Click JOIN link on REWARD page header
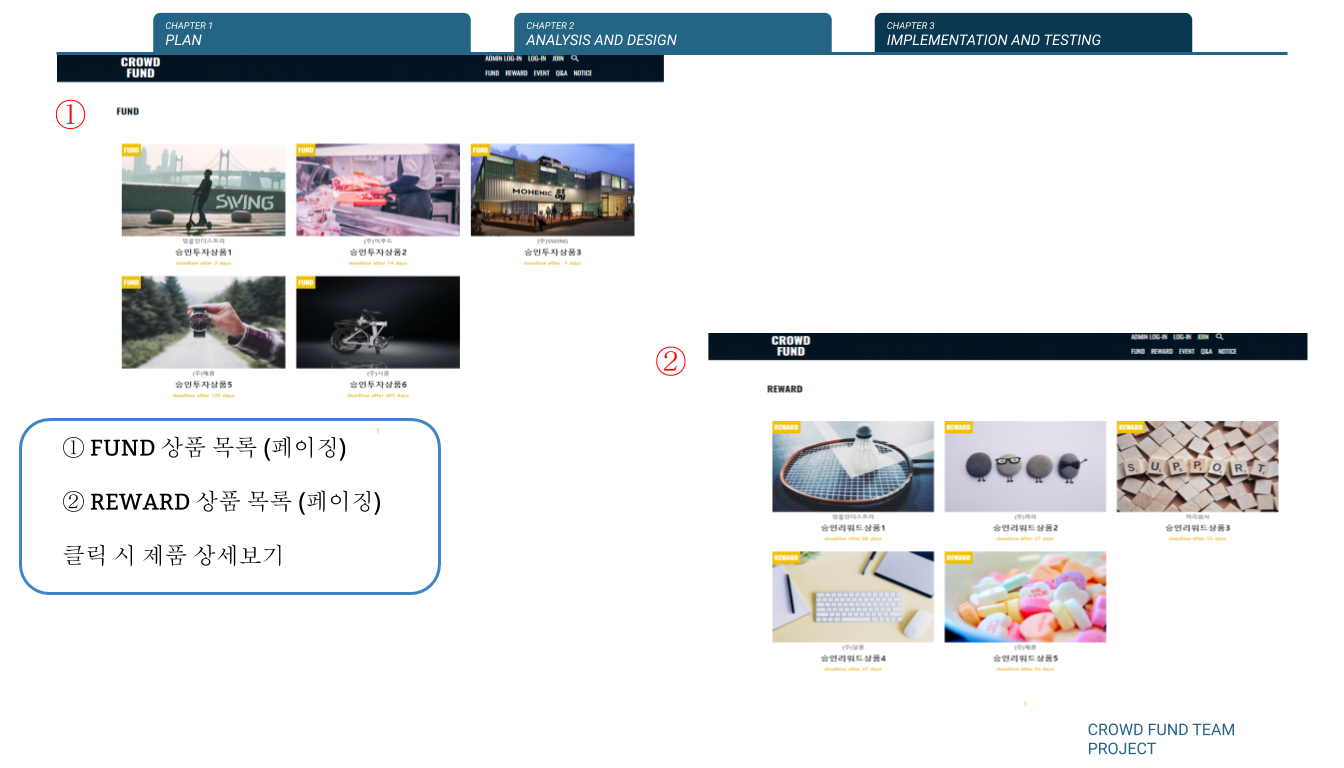 tap(1203, 337)
